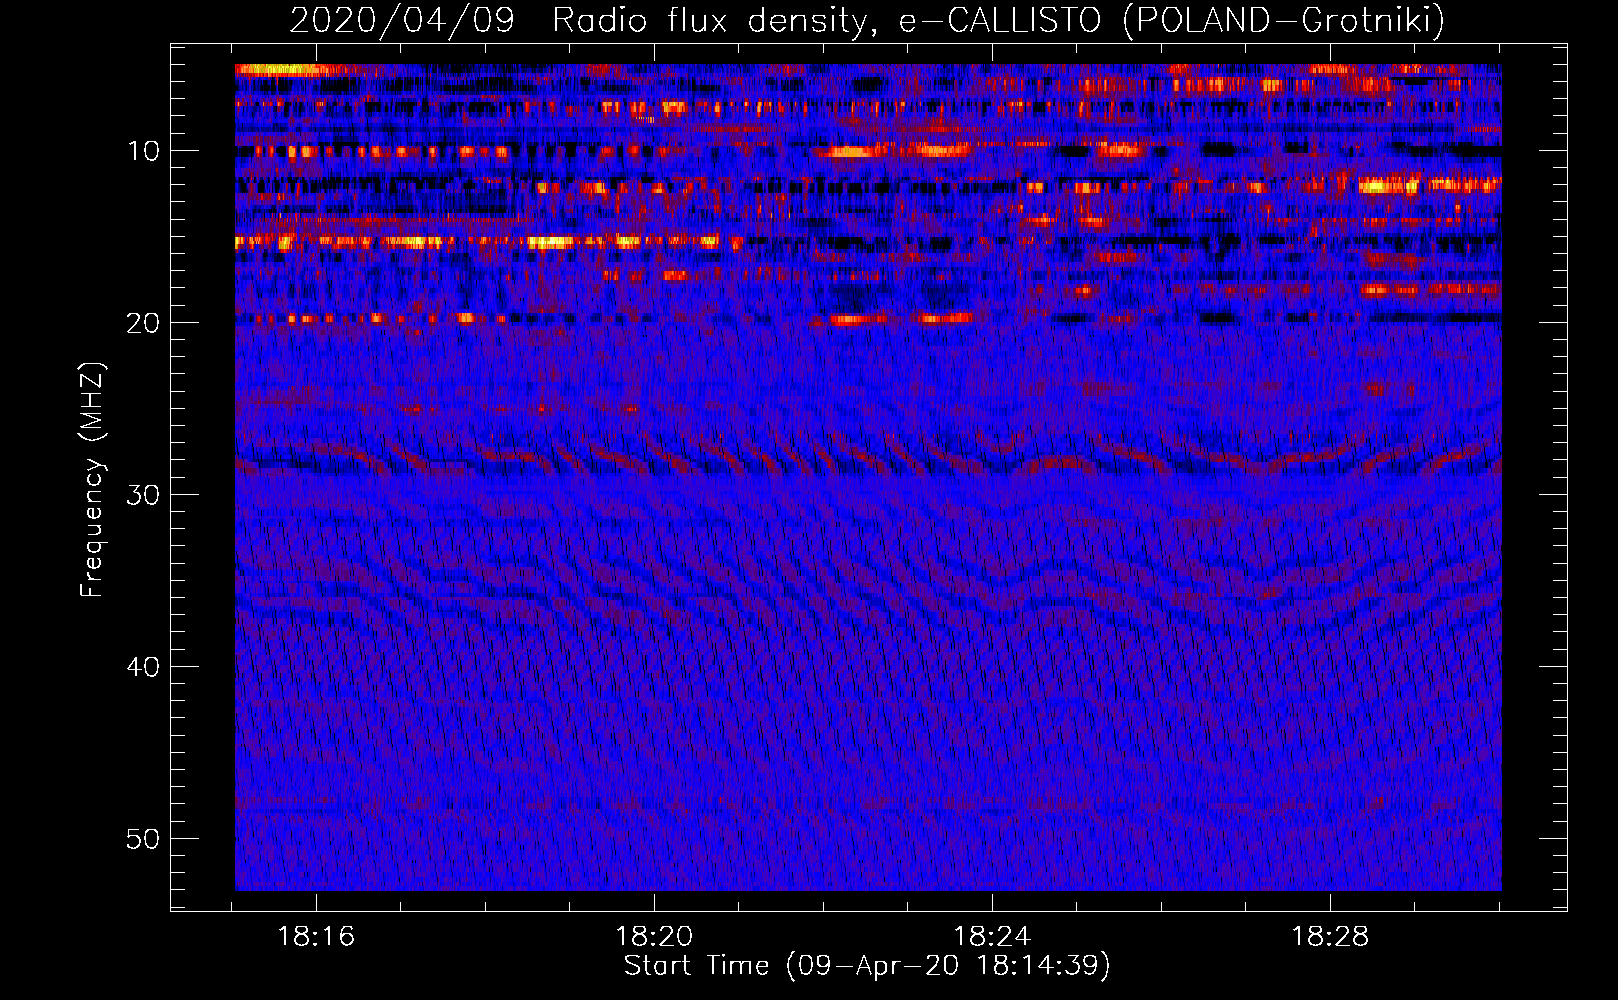This screenshot has height=1000, width=1618.
Task: Click the "18:16" time tick label
Action: (316, 937)
